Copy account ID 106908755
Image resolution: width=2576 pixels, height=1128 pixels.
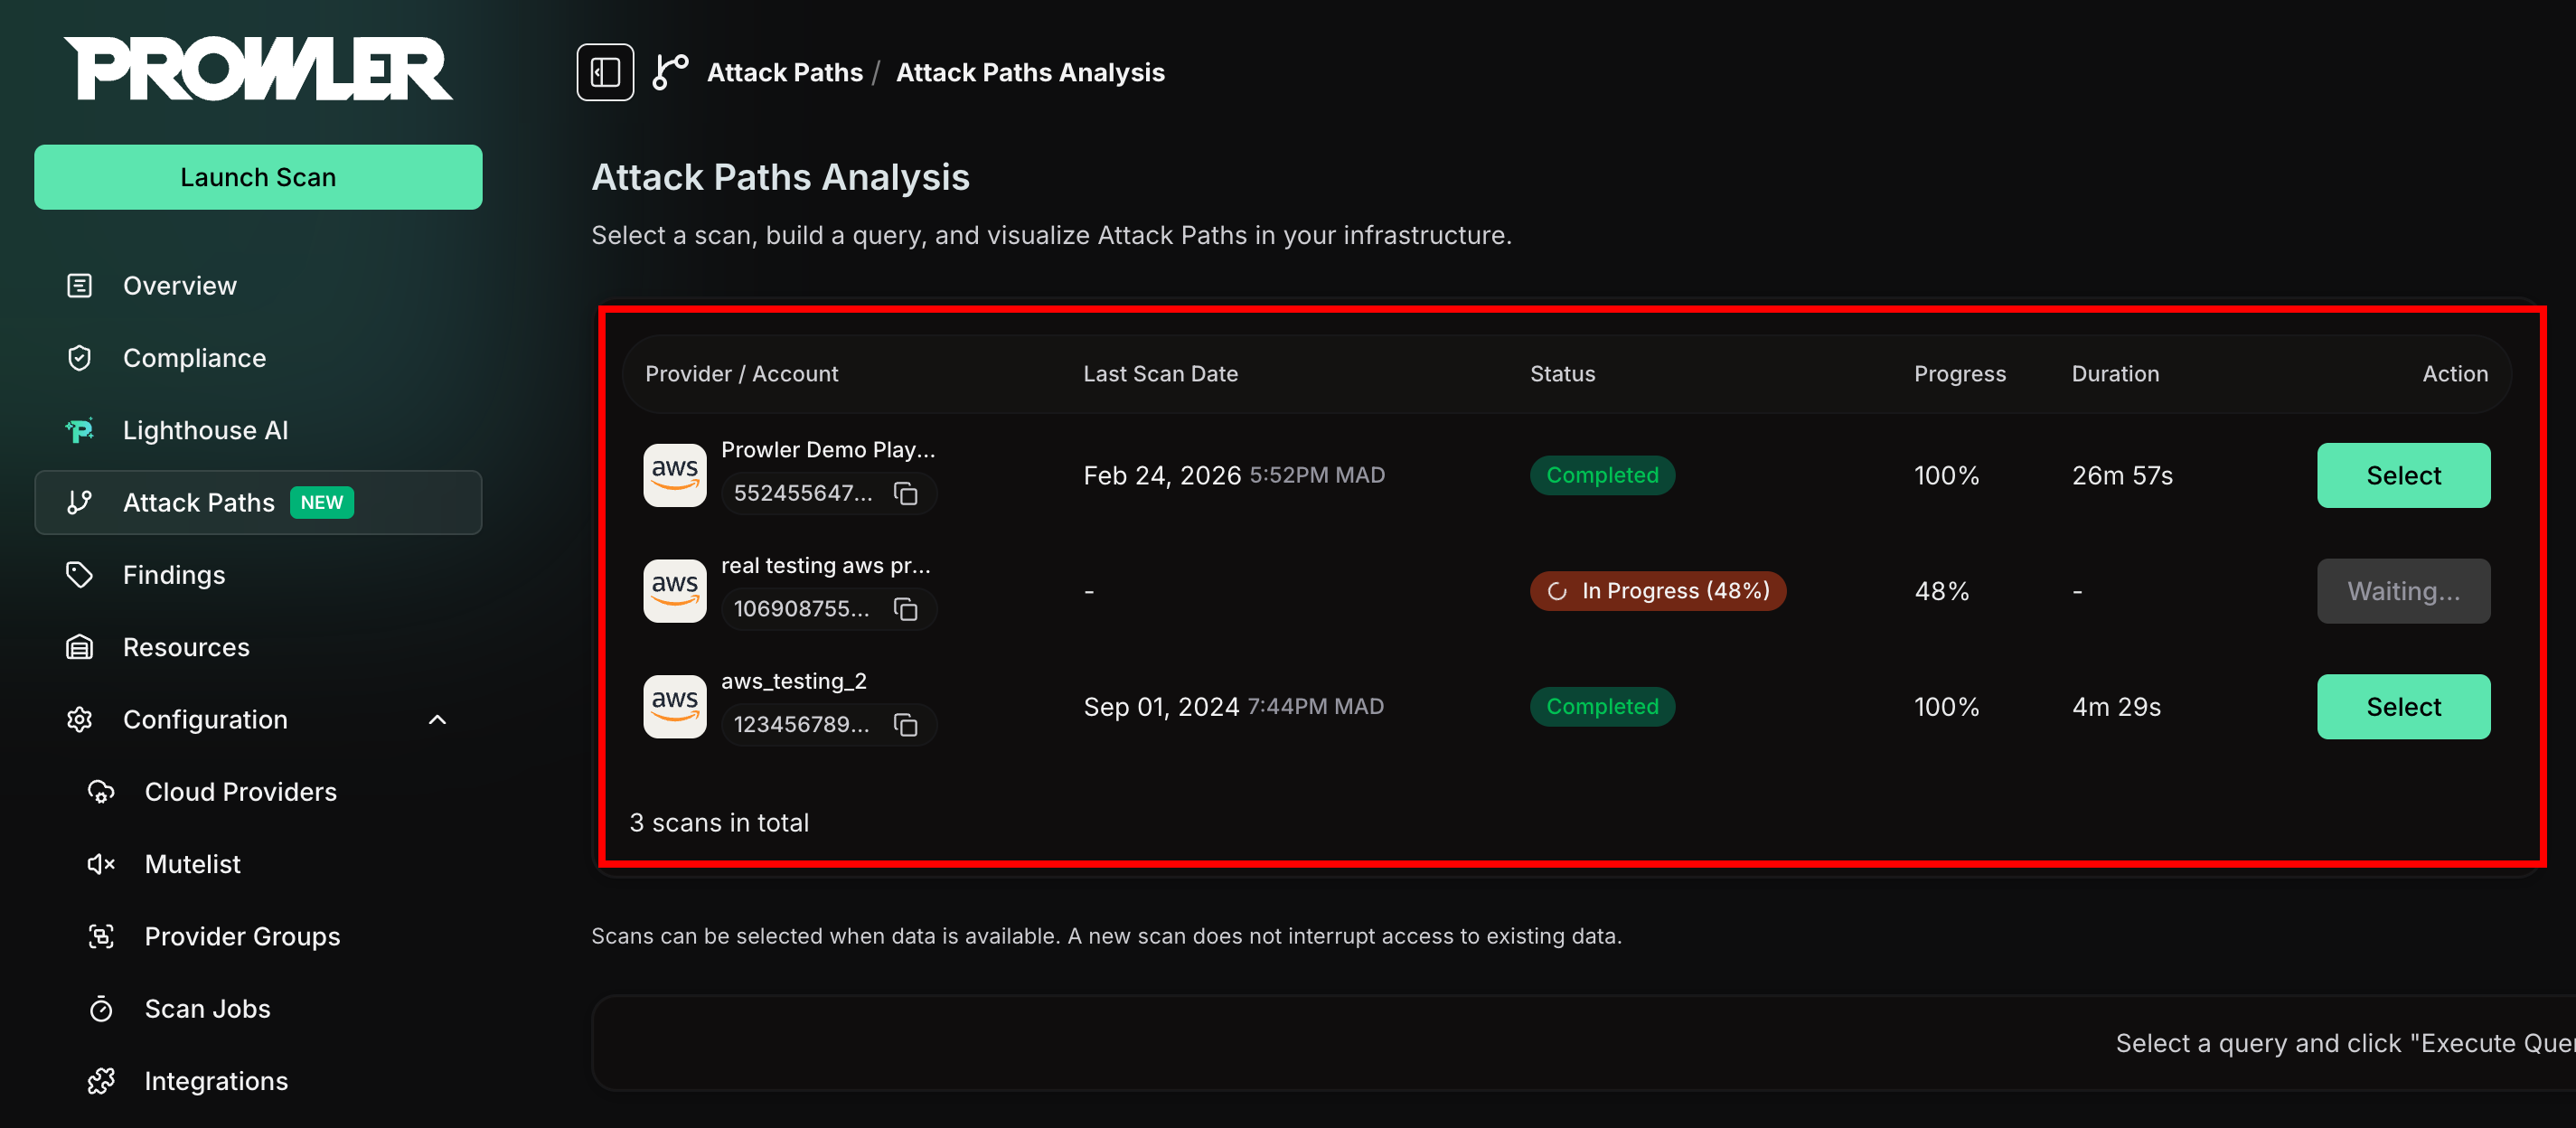tap(906, 609)
